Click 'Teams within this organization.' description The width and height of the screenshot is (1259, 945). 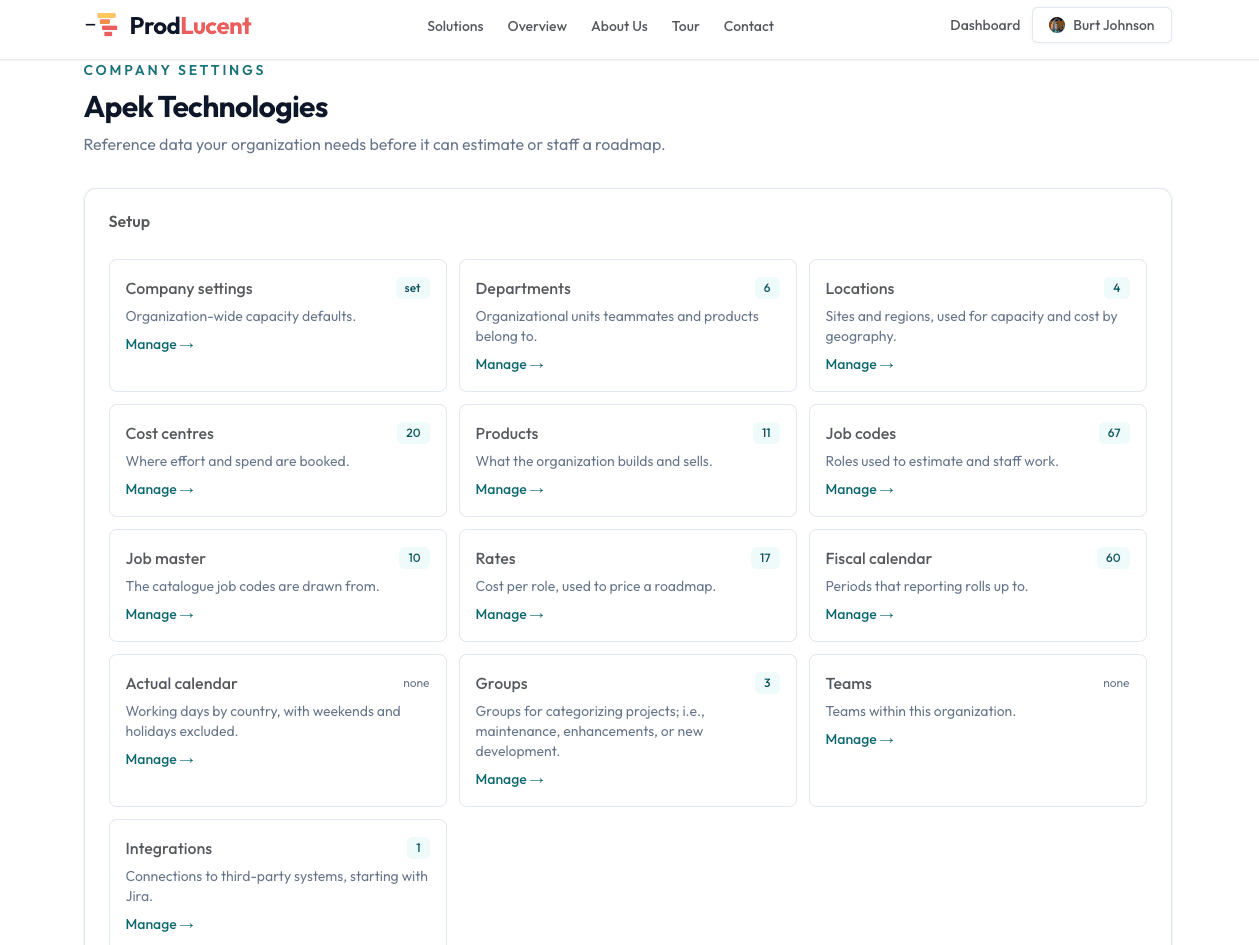click(x=921, y=711)
